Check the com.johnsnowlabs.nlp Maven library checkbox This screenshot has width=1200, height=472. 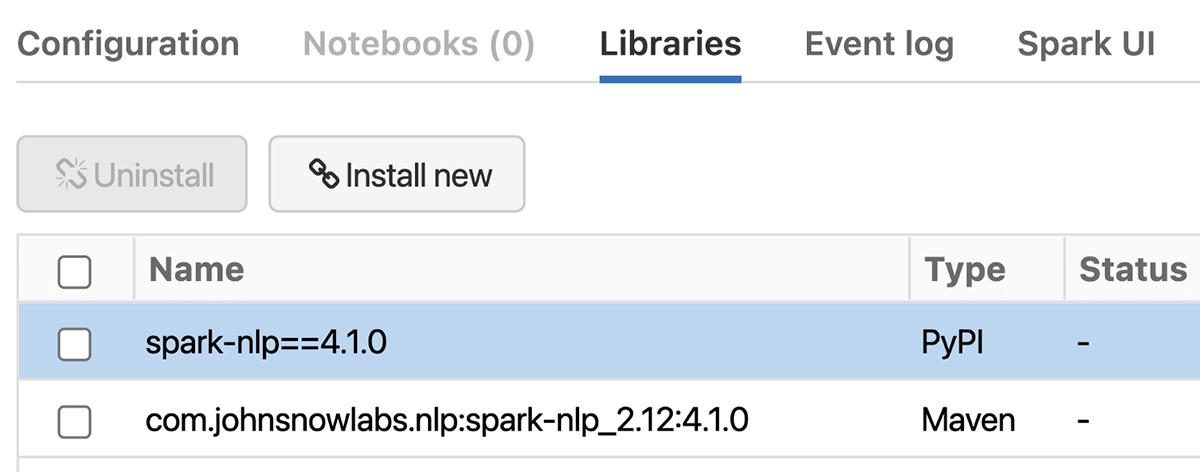click(75, 422)
